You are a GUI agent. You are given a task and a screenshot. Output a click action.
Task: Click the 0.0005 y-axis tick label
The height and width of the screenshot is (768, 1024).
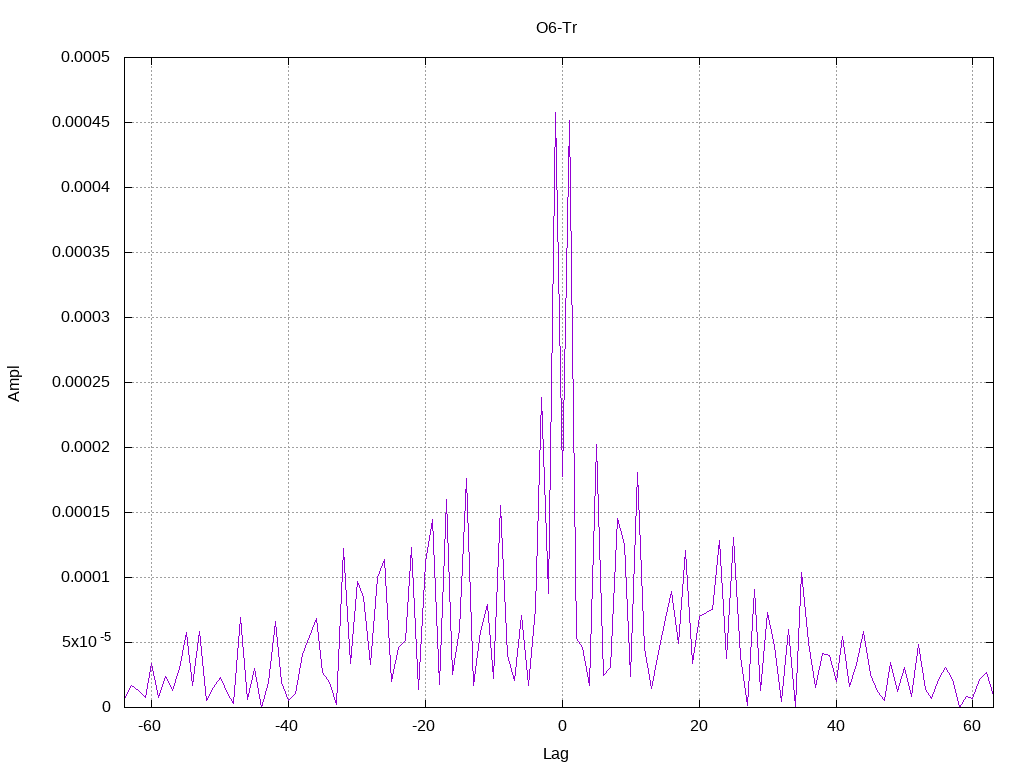86,57
